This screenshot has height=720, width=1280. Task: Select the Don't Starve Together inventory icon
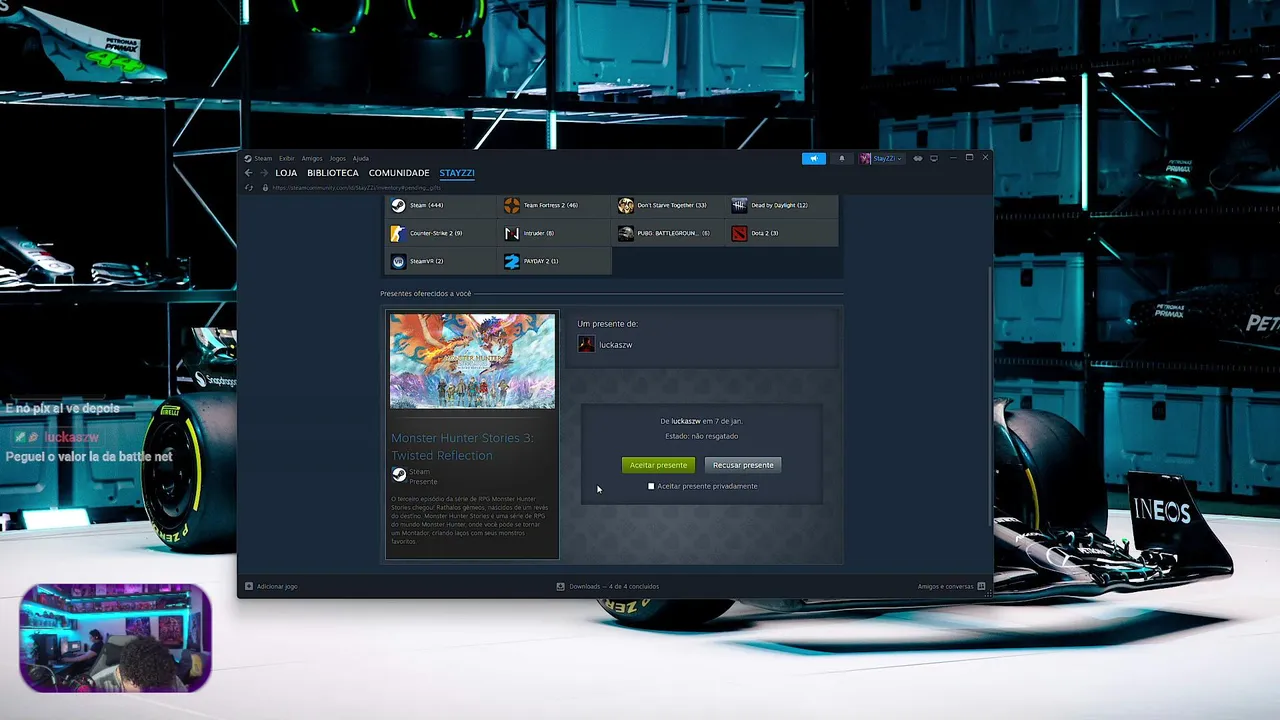(x=626, y=205)
